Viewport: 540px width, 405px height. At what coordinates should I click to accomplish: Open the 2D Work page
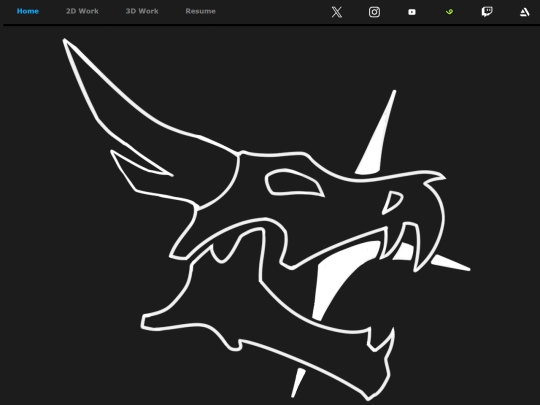[x=82, y=11]
